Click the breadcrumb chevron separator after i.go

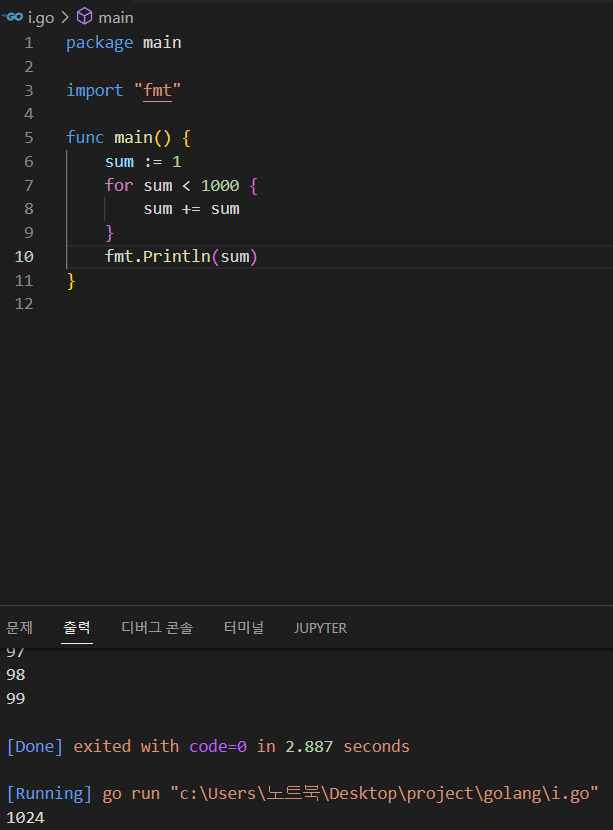pos(65,17)
